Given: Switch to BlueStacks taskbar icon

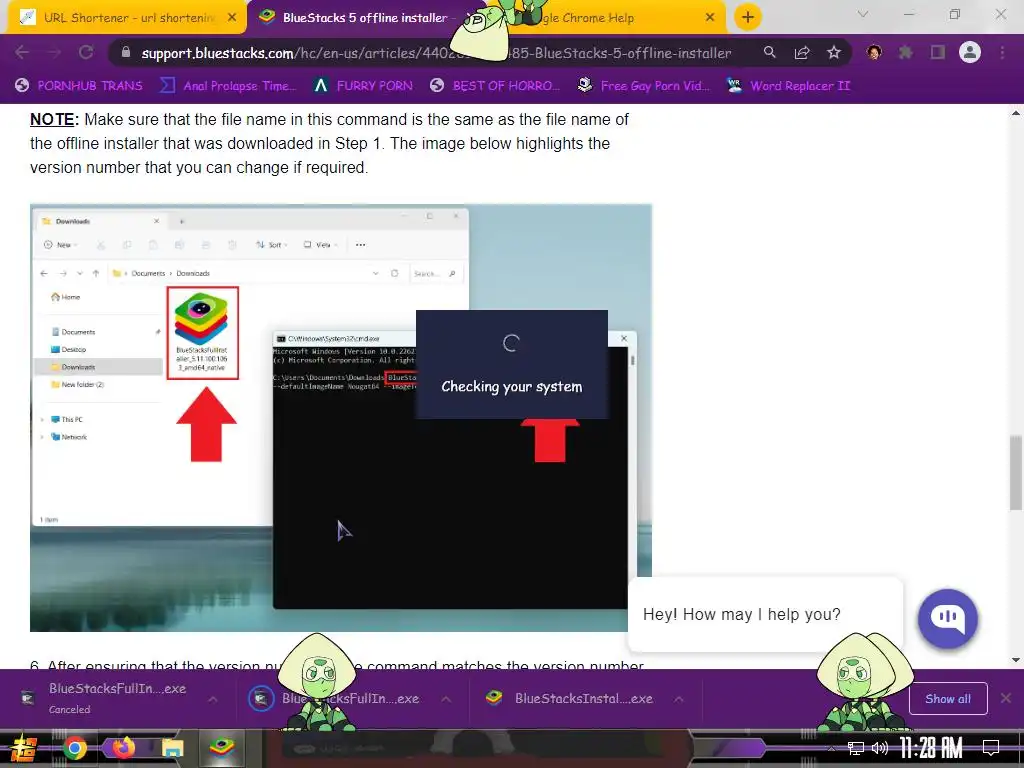Looking at the screenshot, I should [x=222, y=747].
